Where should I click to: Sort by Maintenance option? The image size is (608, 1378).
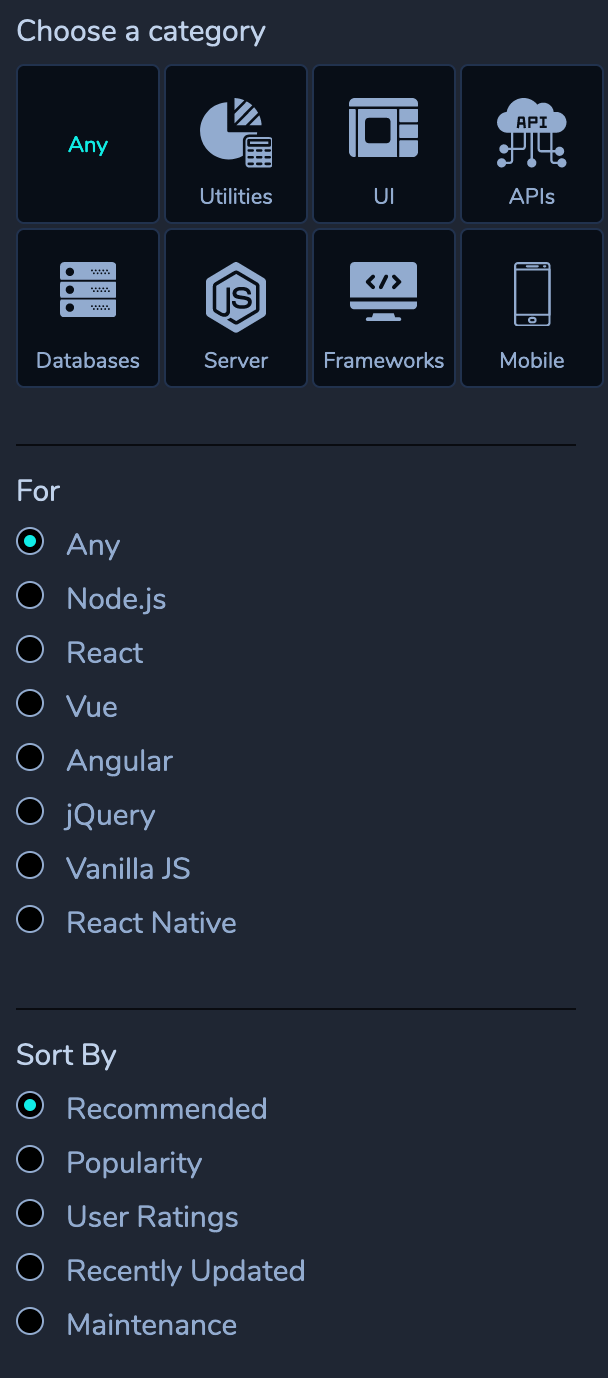coord(31,1322)
